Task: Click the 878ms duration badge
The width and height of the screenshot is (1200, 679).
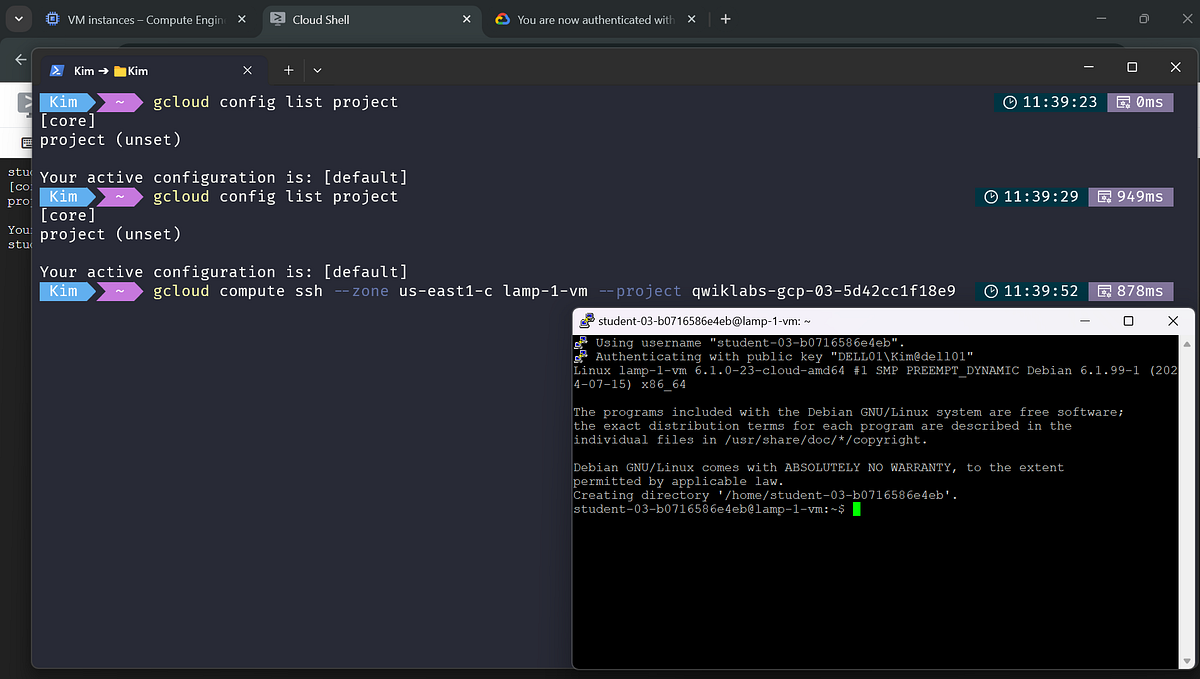Action: [1131, 291]
